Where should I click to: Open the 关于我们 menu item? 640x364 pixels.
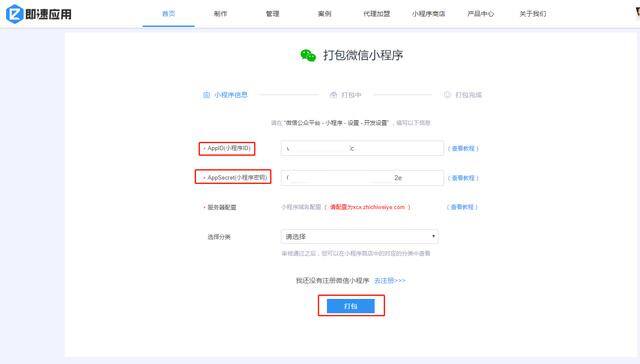click(x=533, y=13)
